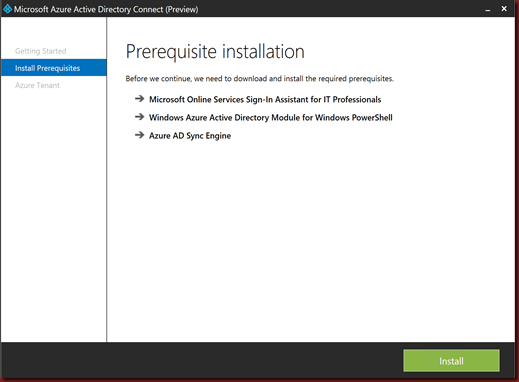Select the Azure Tenant step

[37, 85]
